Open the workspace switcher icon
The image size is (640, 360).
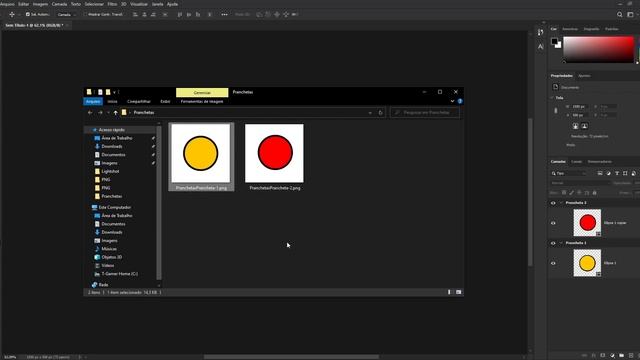tap(630, 14)
